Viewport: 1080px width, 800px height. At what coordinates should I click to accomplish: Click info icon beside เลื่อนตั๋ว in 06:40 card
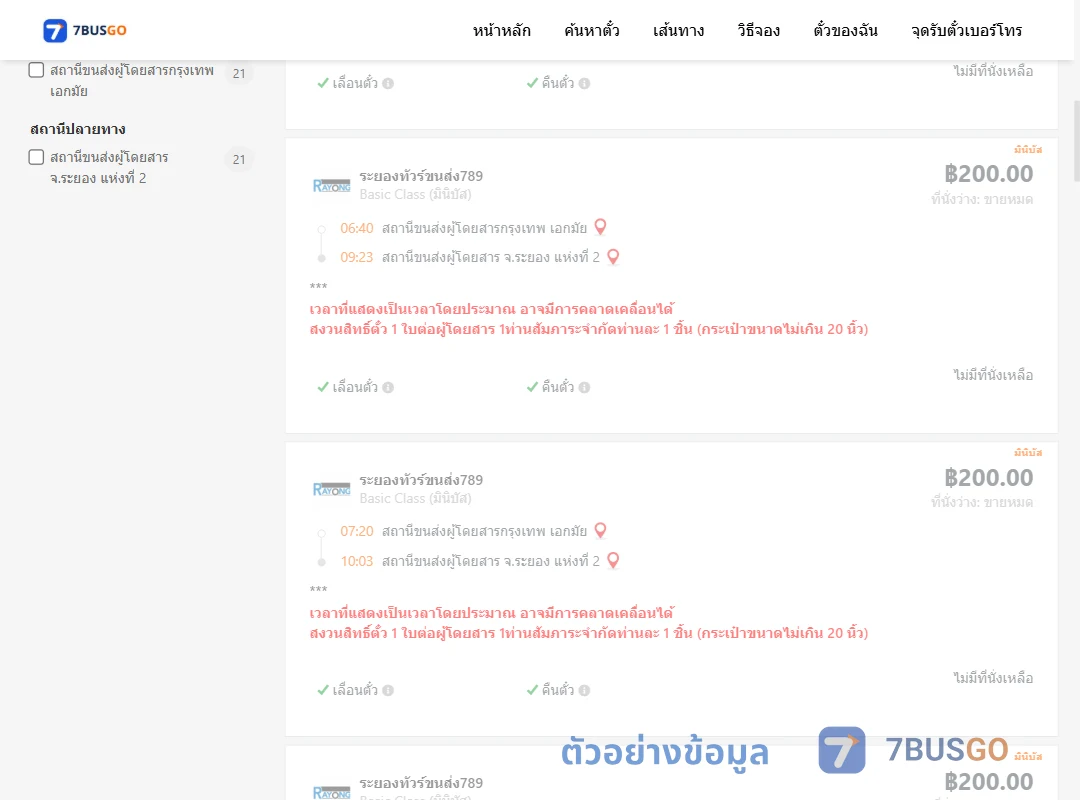388,387
